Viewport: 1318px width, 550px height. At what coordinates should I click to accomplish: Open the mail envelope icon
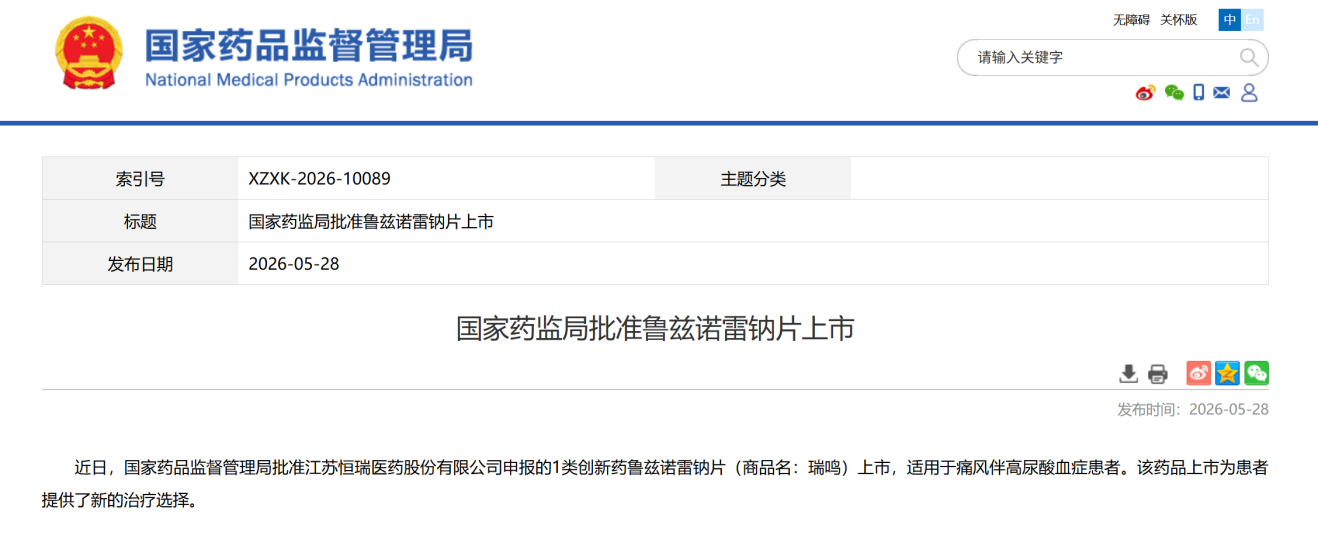[1222, 93]
